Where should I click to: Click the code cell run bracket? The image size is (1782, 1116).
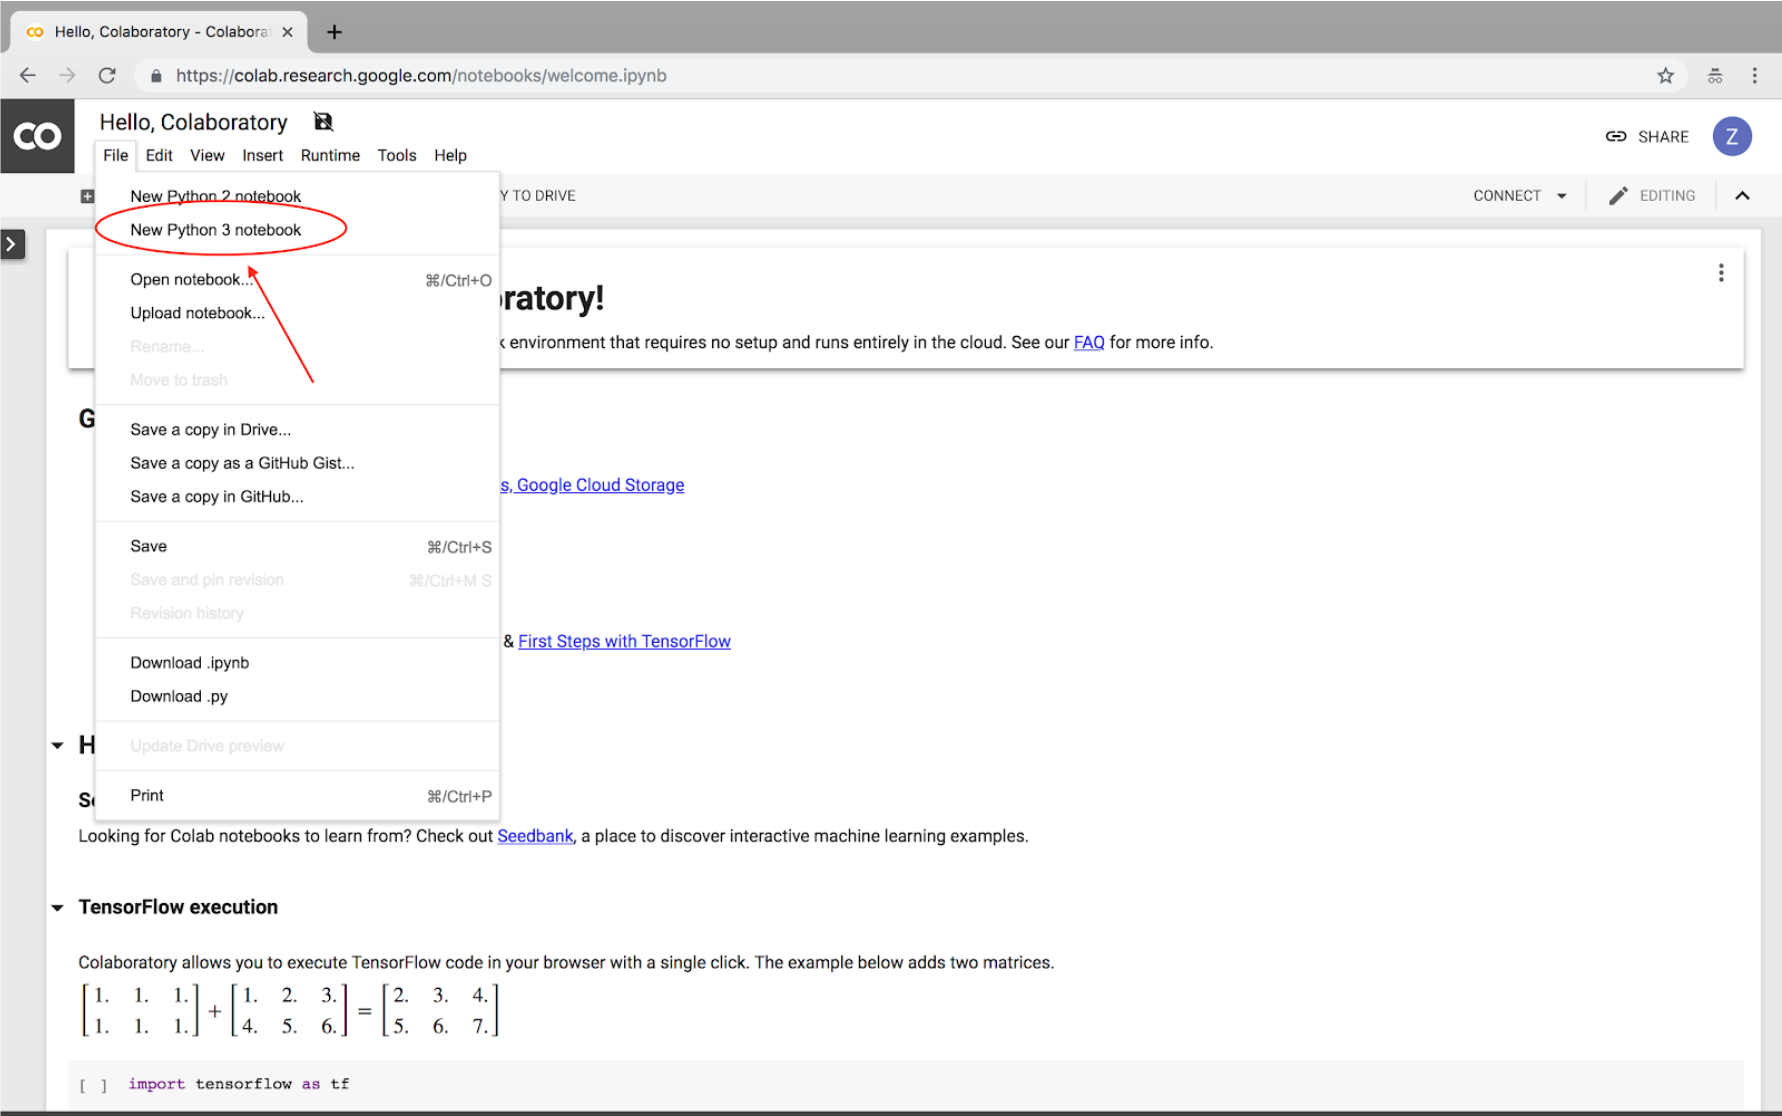point(93,1085)
